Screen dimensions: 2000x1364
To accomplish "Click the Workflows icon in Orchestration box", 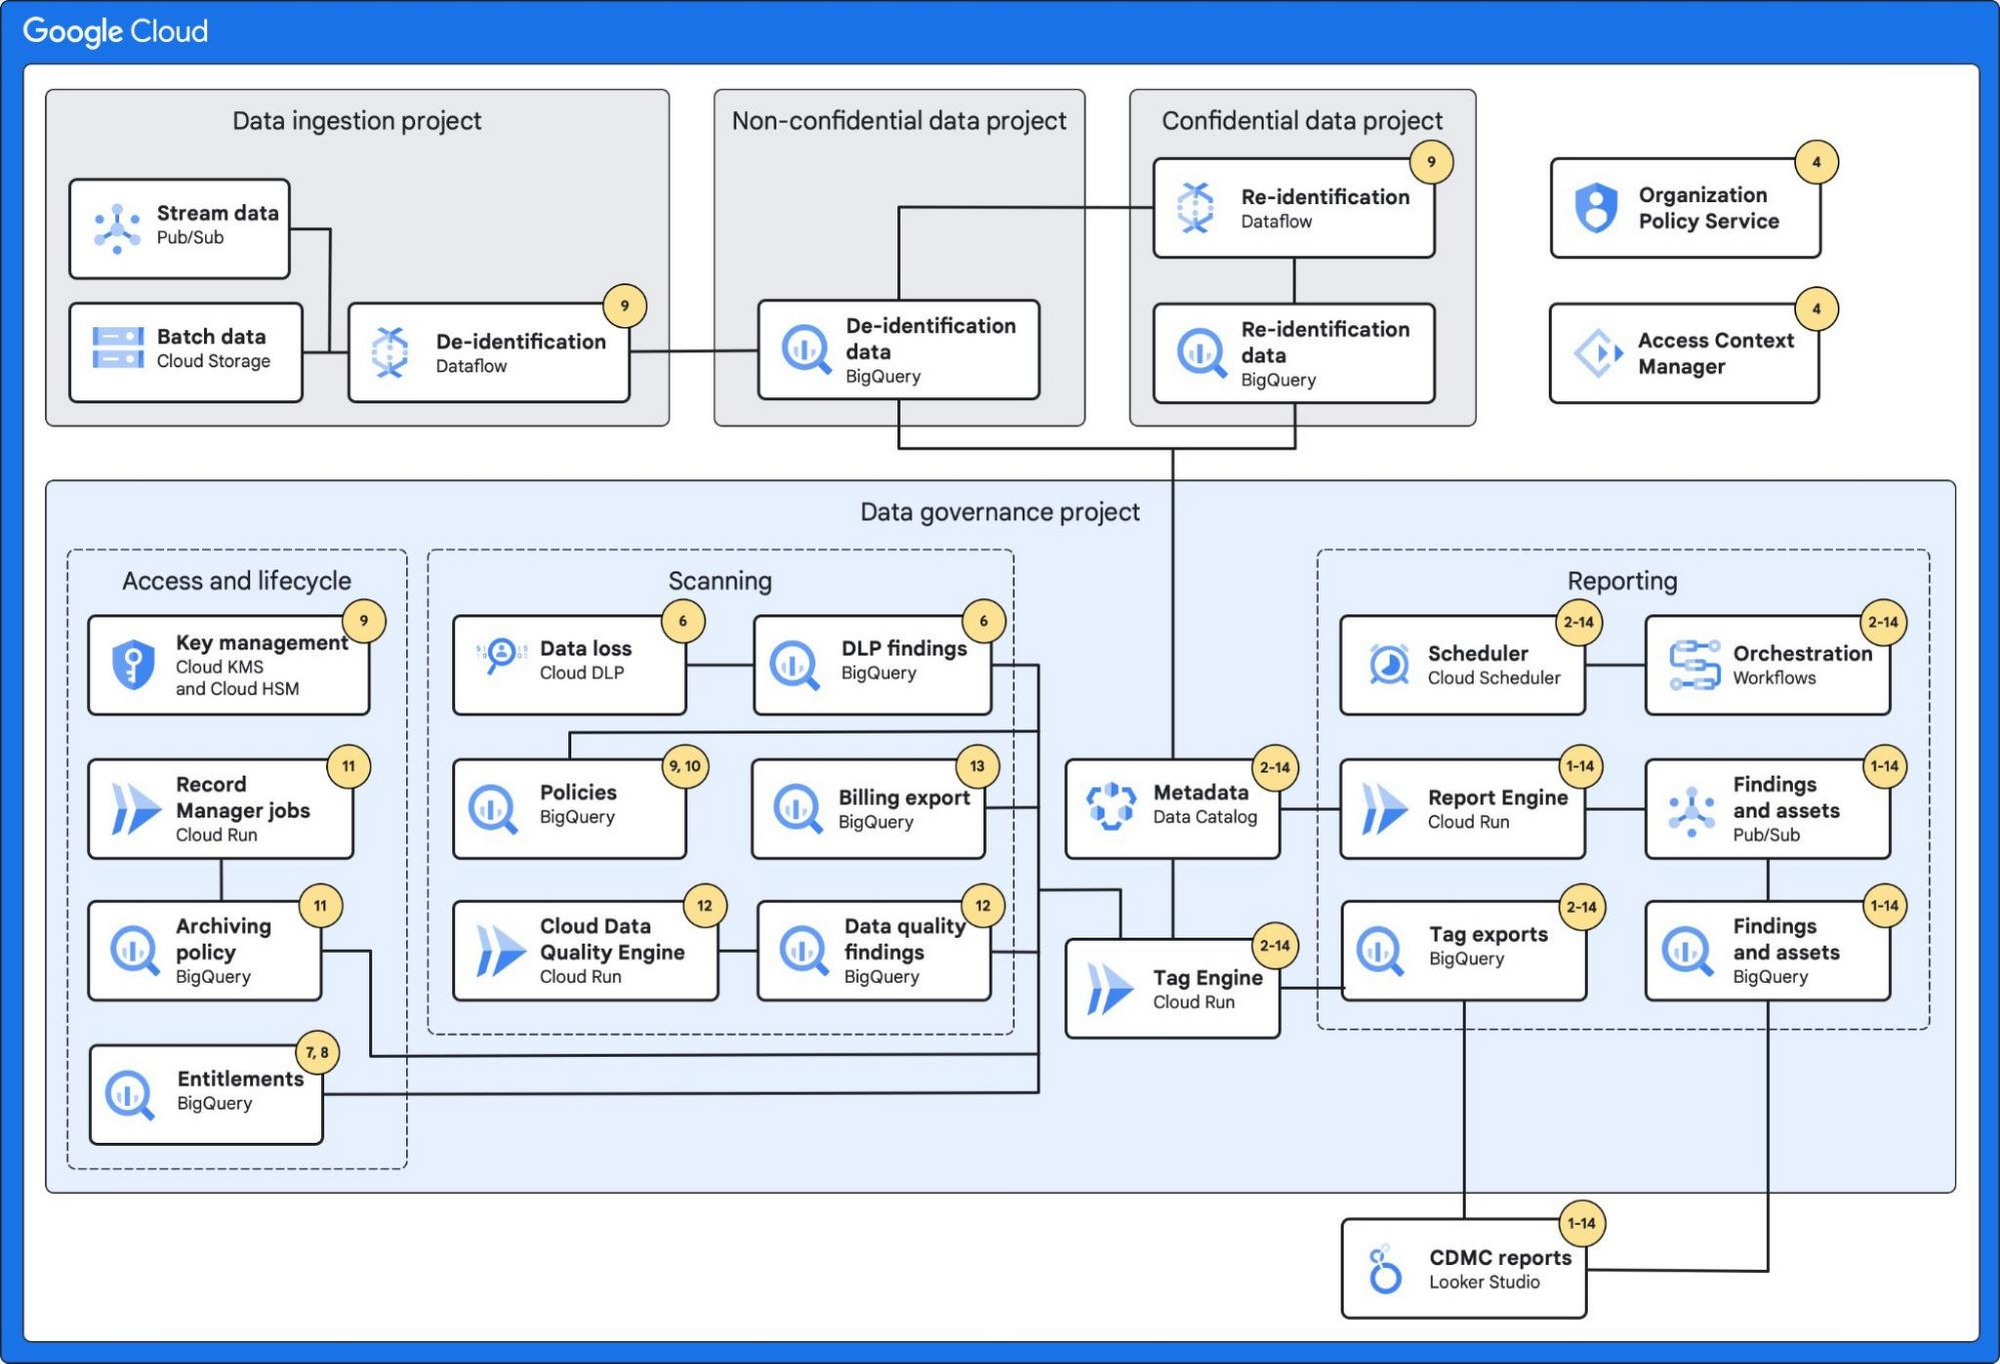I will tap(1694, 664).
